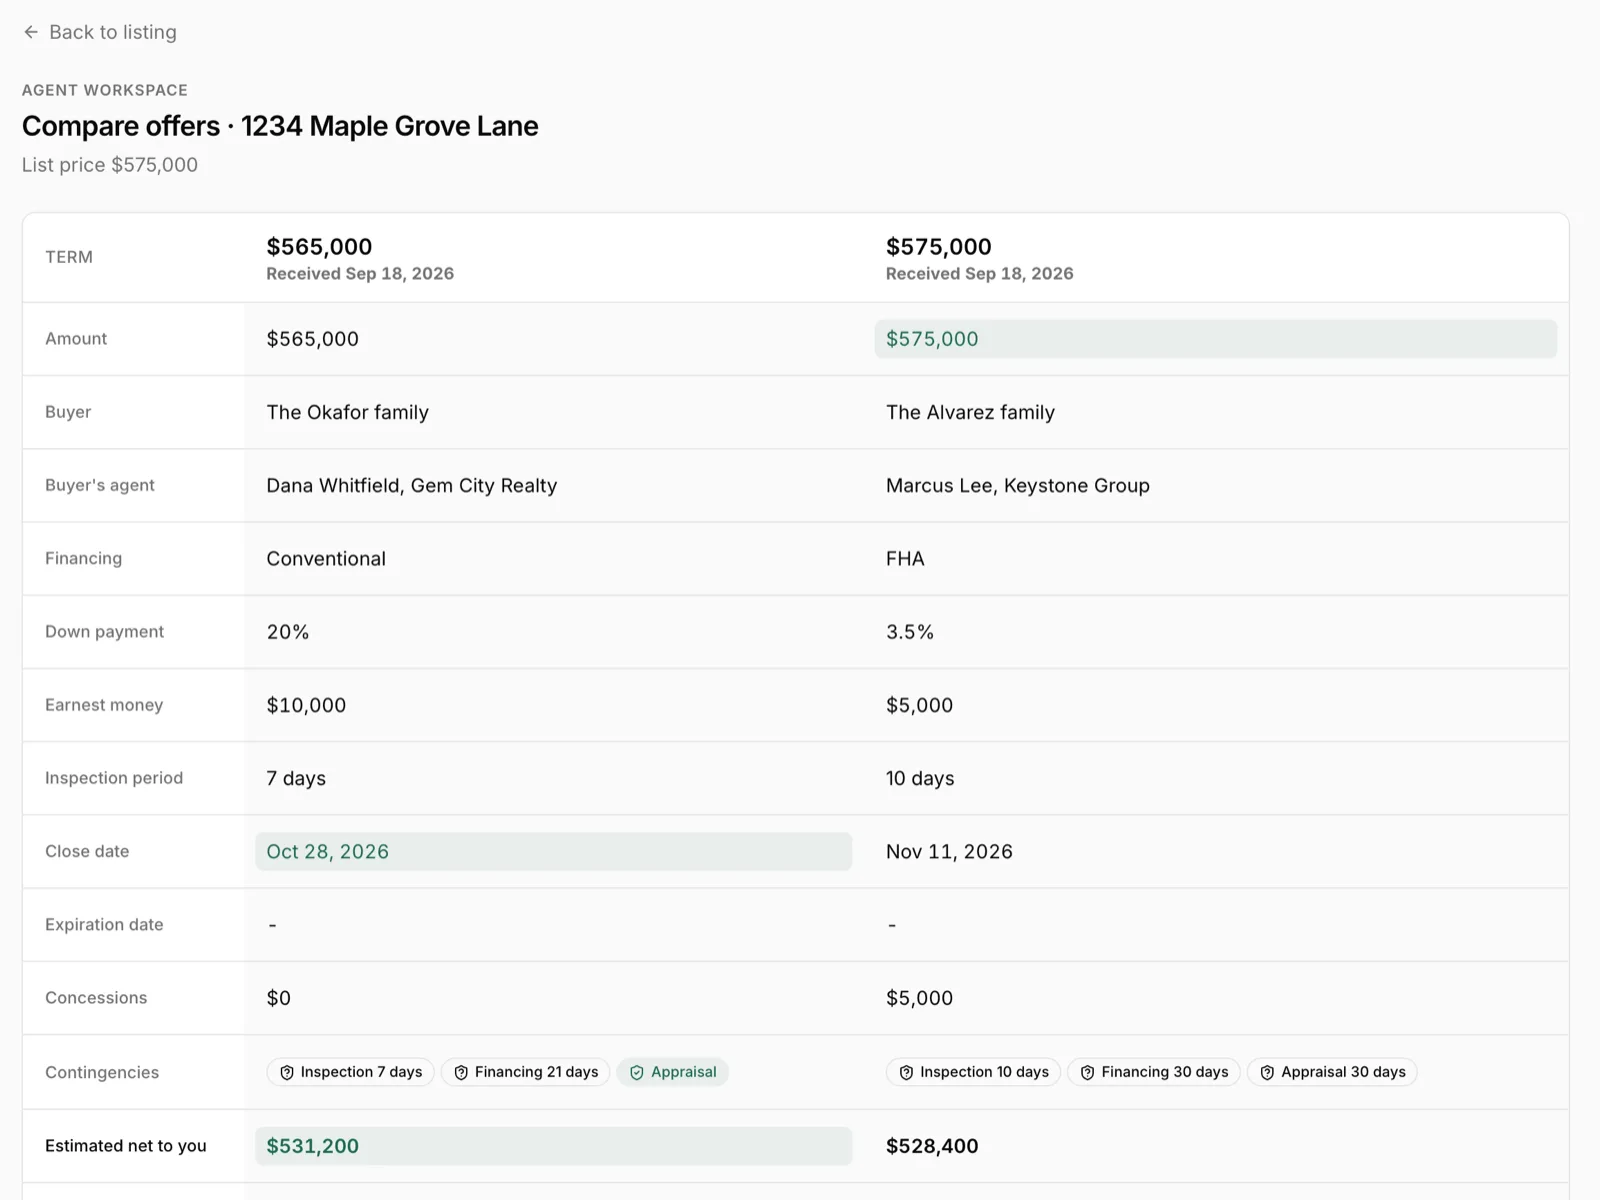The width and height of the screenshot is (1600, 1200).
Task: Go back via Back to listing link
Action: coord(100,32)
